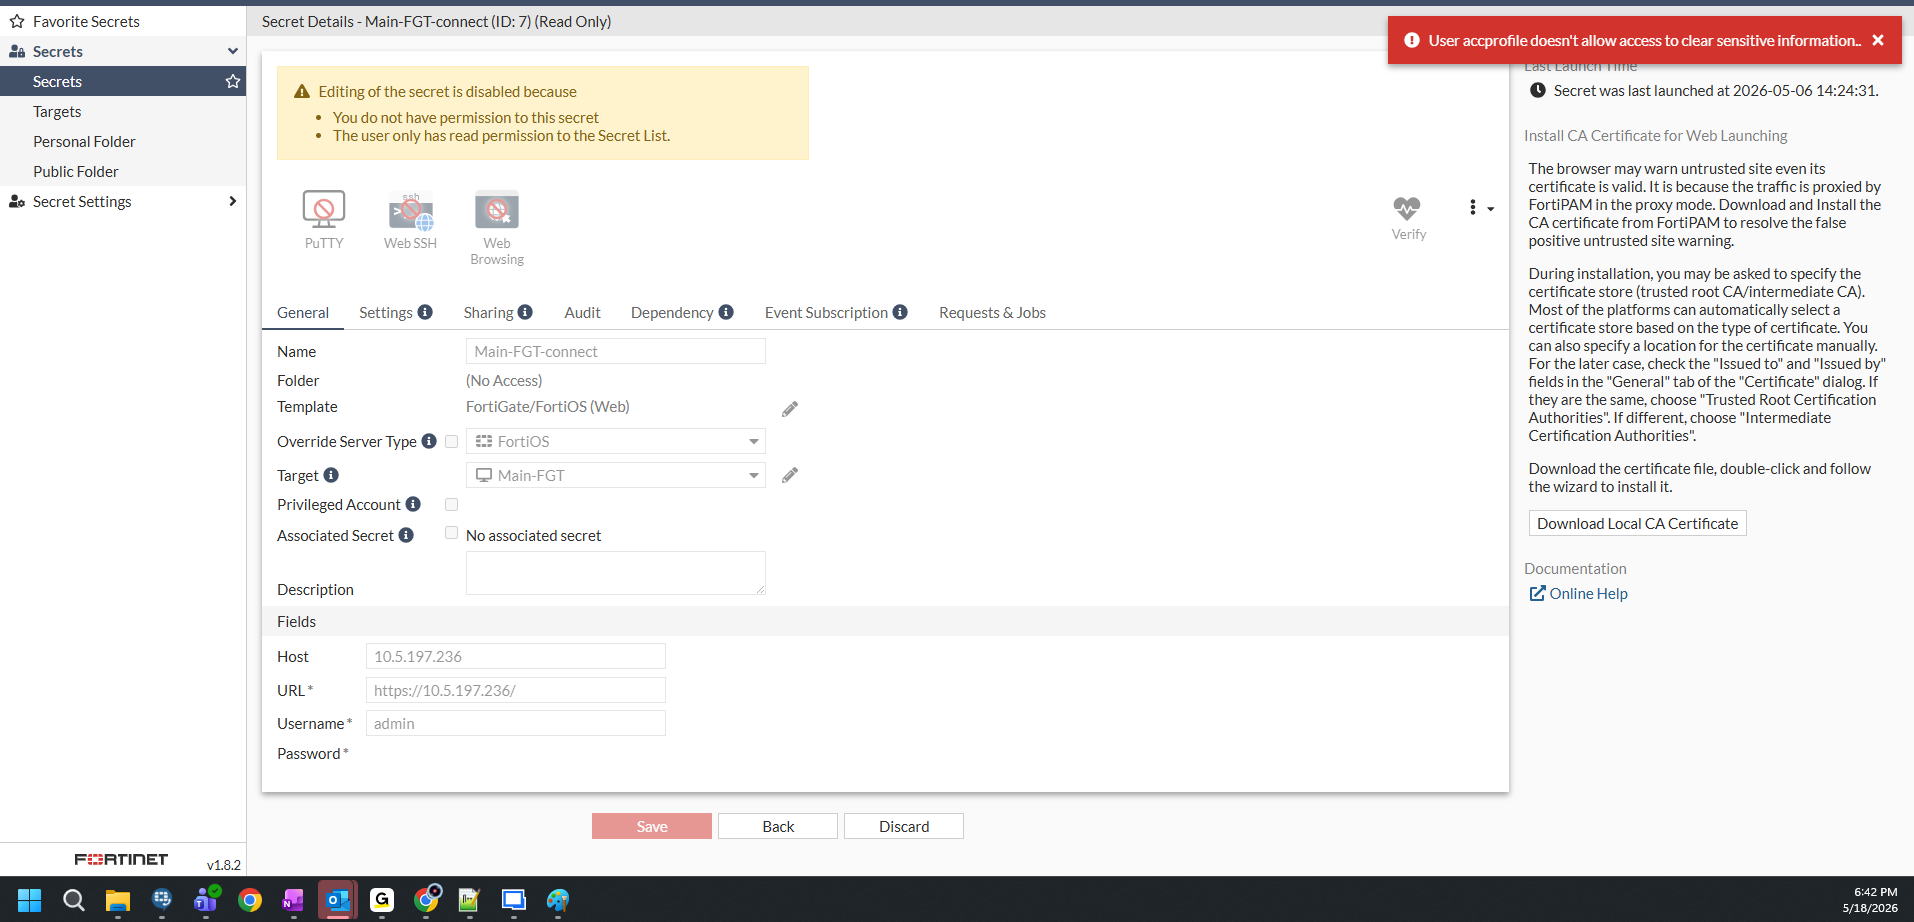Screen dimensions: 1914x922
Task: Expand the Secret Settings sidebar section
Action: [233, 201]
